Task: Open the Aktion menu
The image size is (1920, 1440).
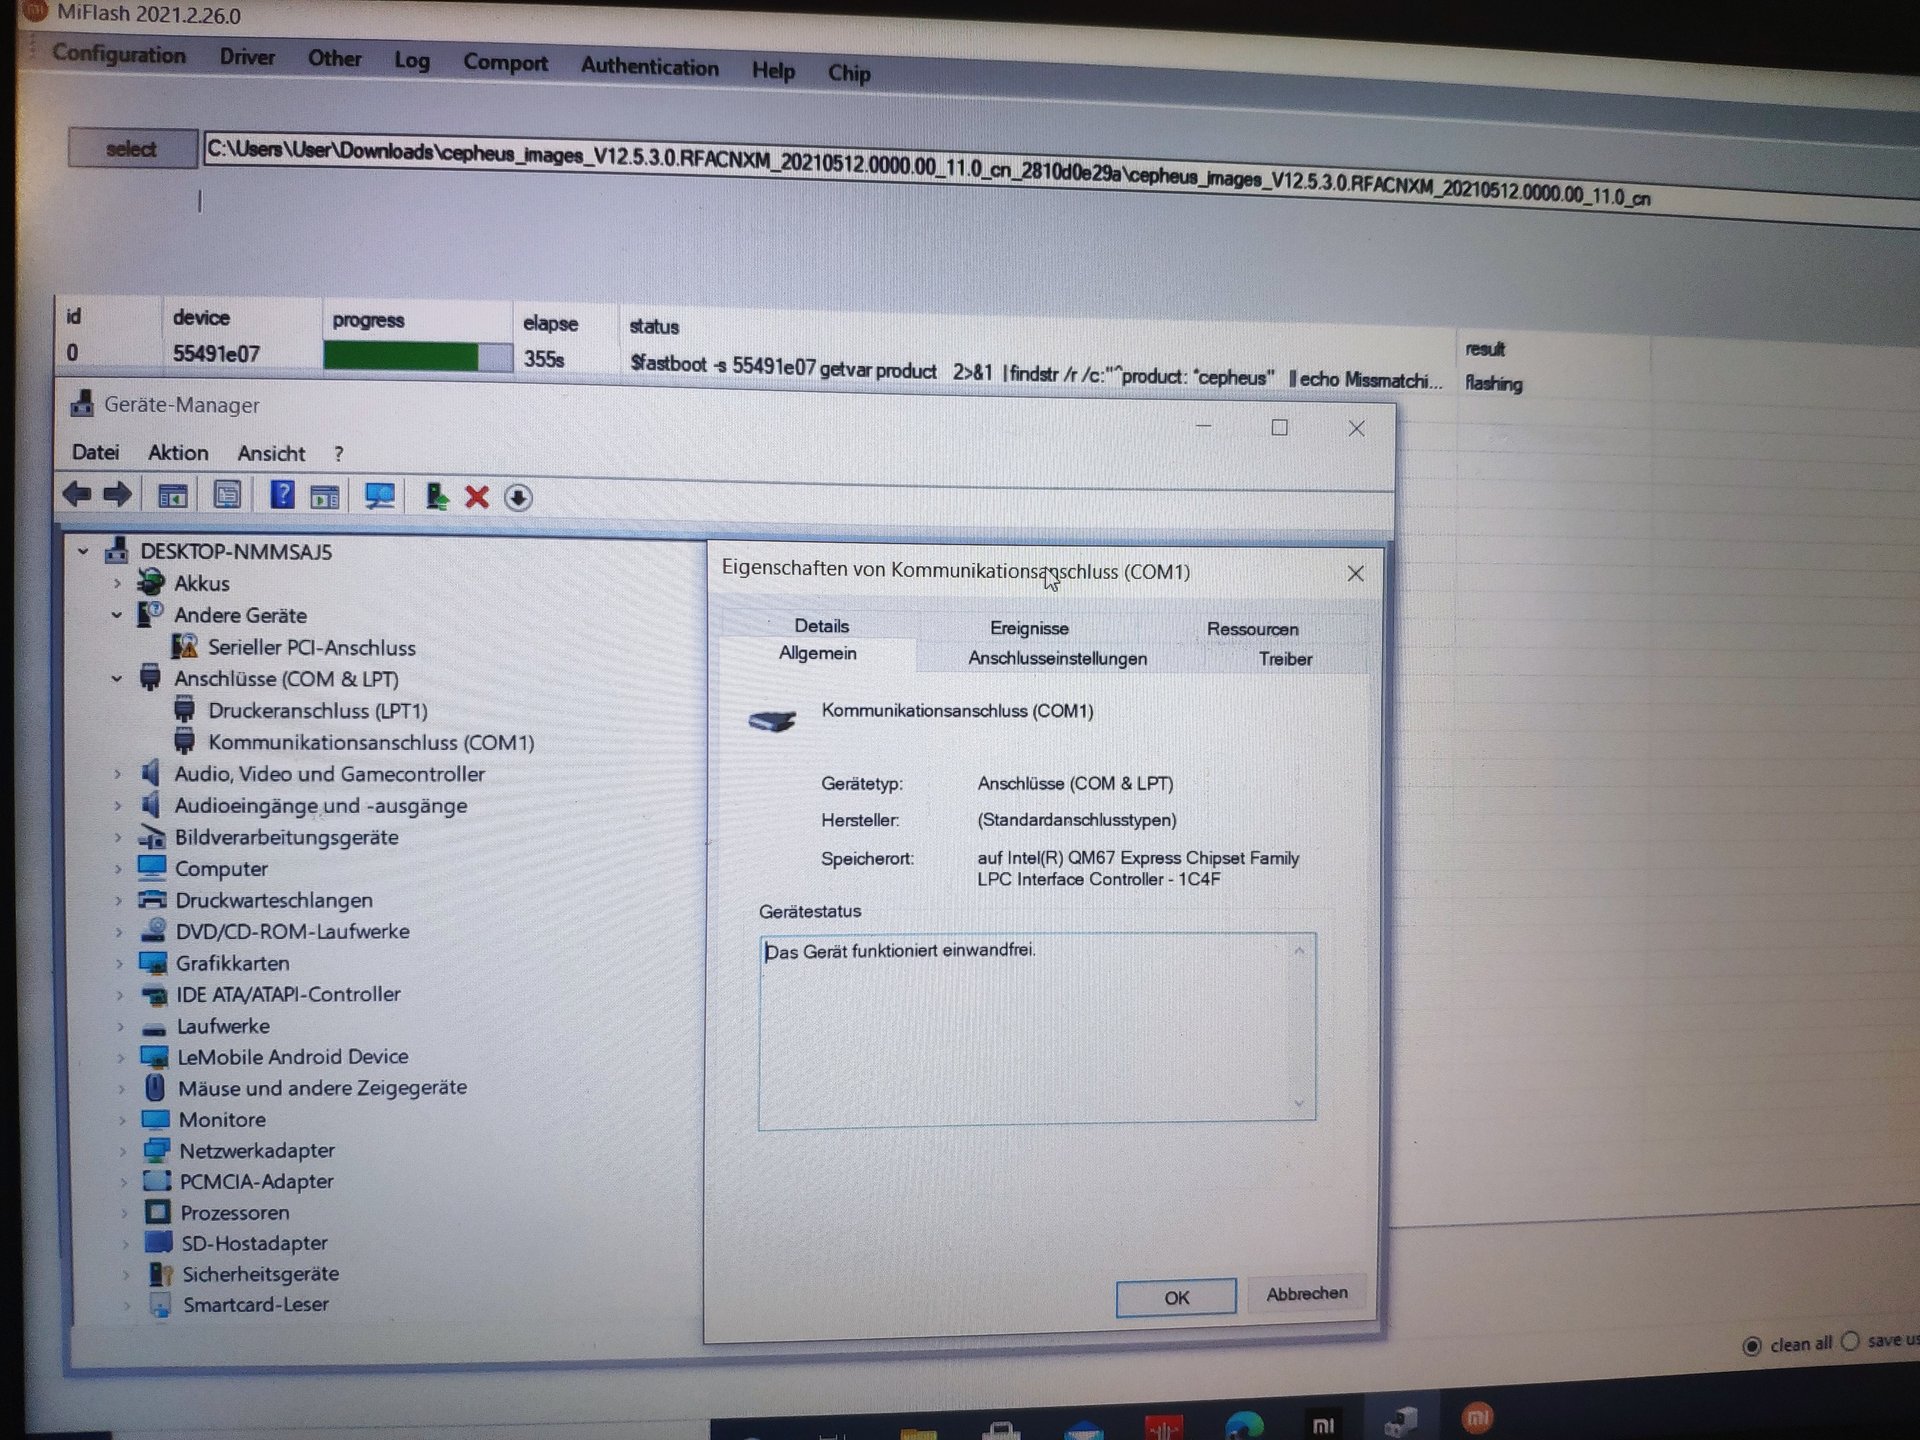Action: [x=178, y=452]
